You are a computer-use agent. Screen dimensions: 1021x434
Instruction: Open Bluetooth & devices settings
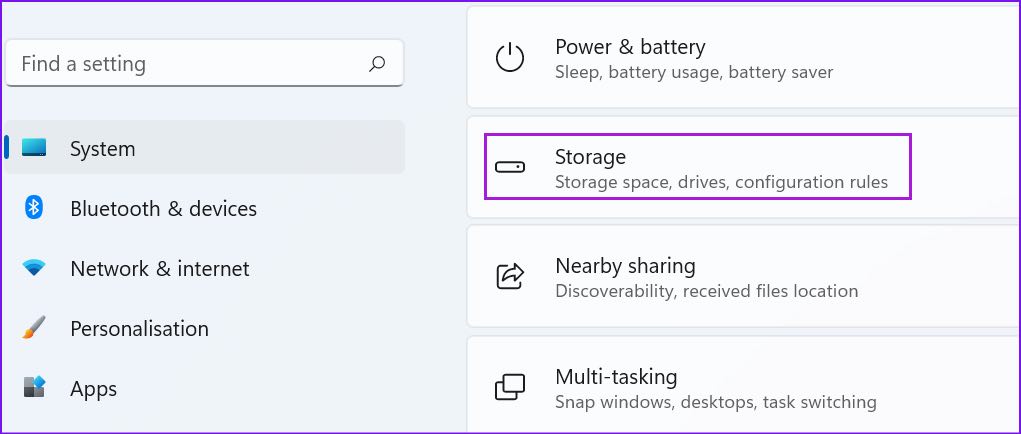coord(204,208)
